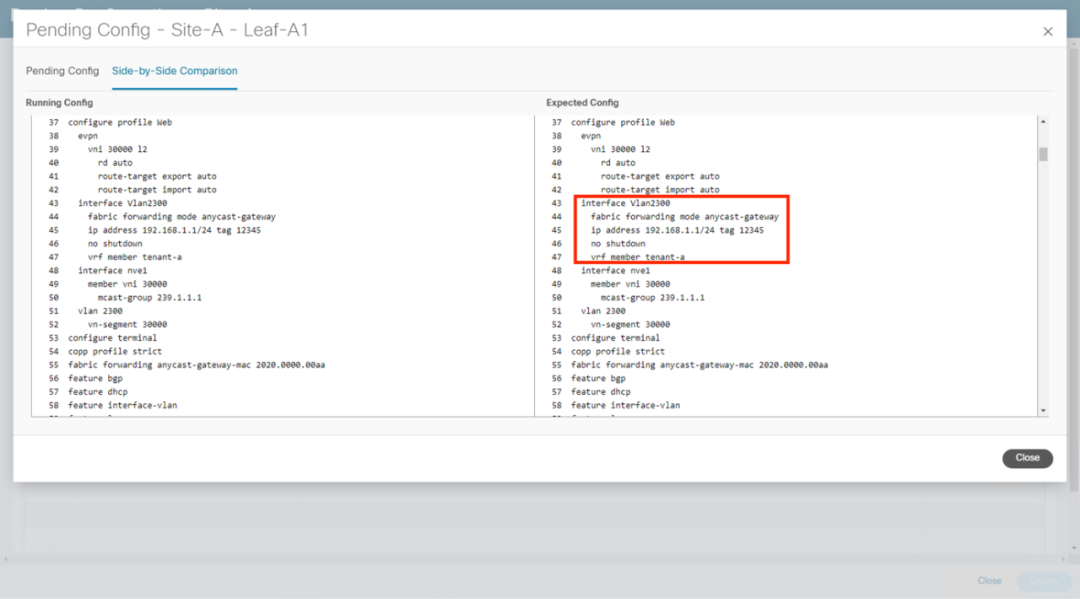
Task: Click running config vlan 2300 line
Action: click(100, 311)
